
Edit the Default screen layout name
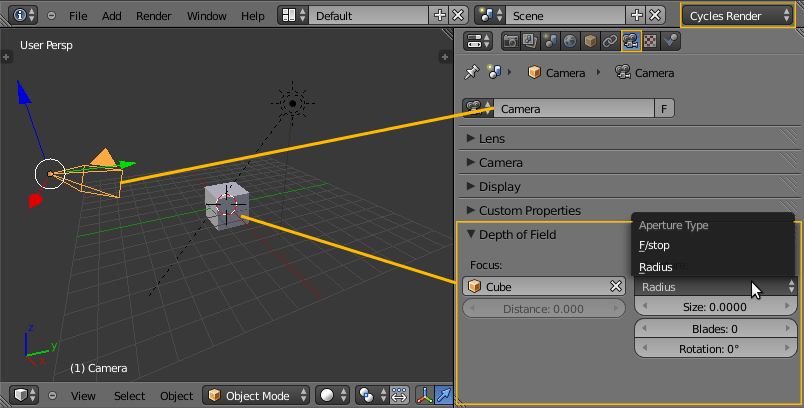[369, 15]
